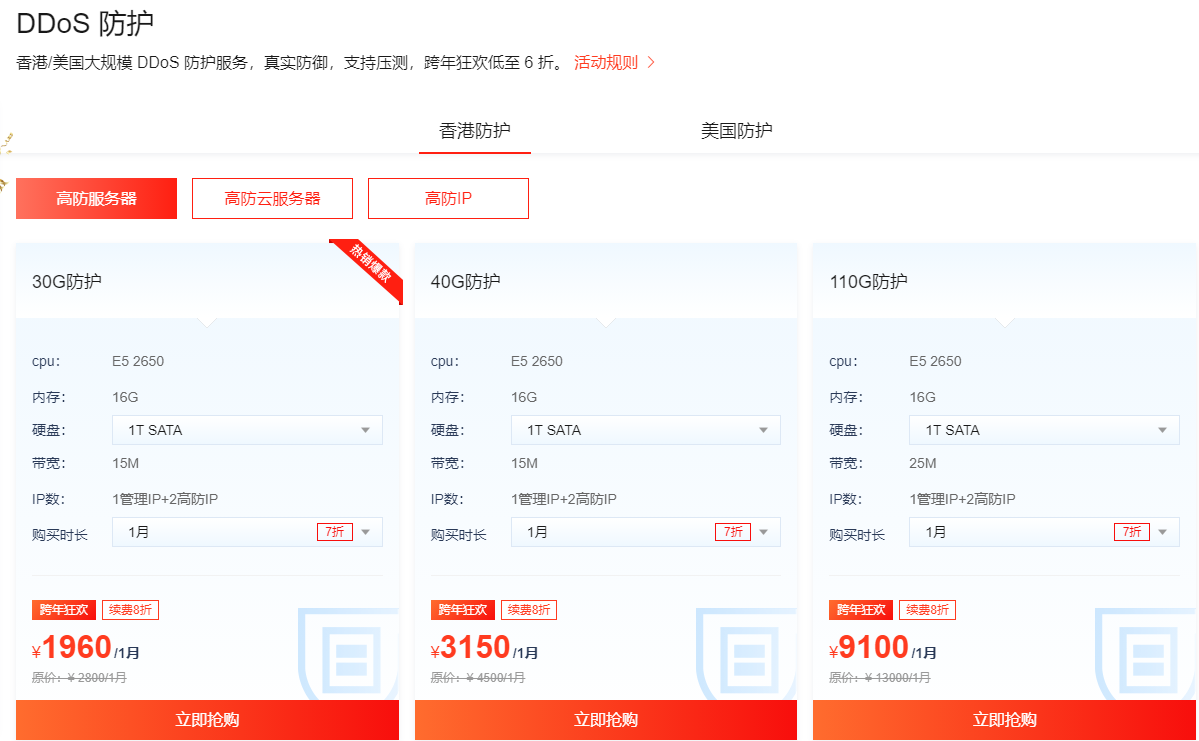
Task: Click the 跨年狂欢 tag in the 30G防护 card
Action: (63, 609)
